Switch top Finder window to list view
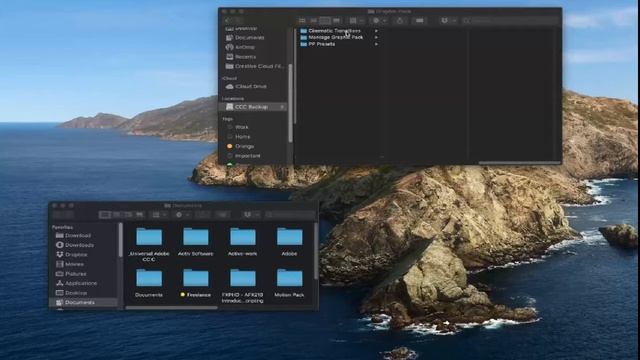The width and height of the screenshot is (640, 360). coord(313,20)
